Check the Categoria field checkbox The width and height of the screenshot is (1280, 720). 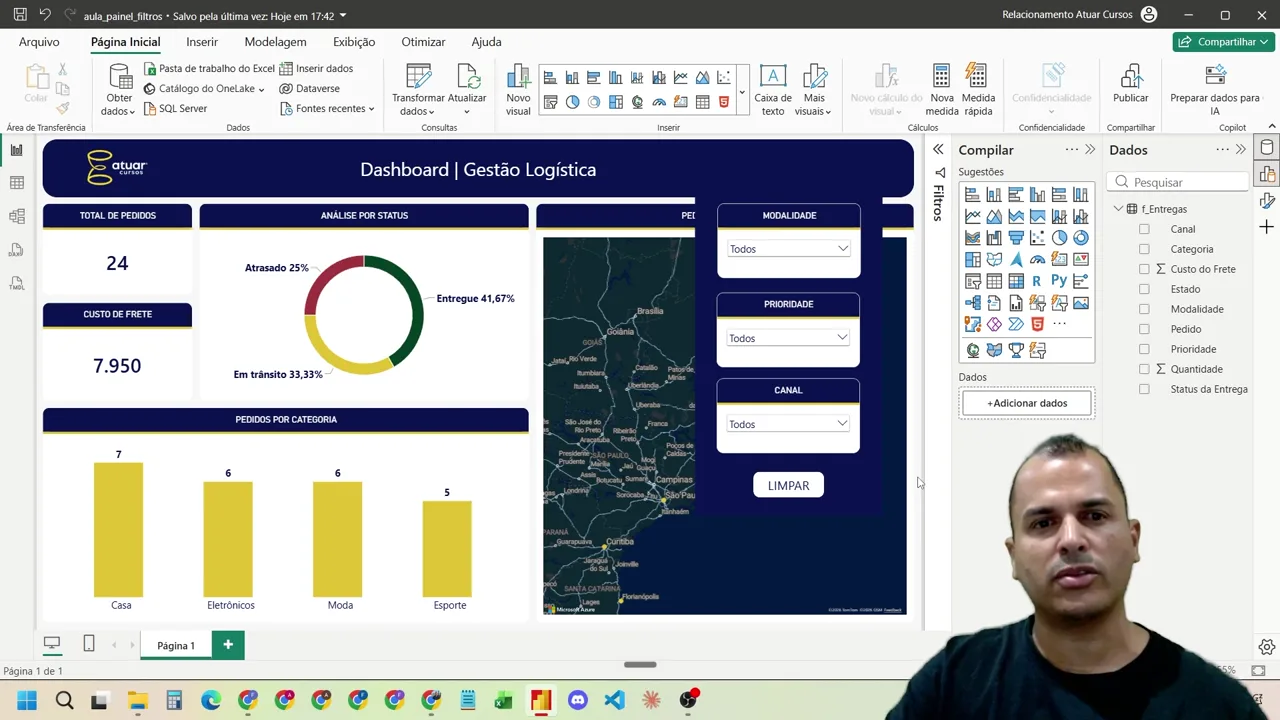tap(1144, 249)
